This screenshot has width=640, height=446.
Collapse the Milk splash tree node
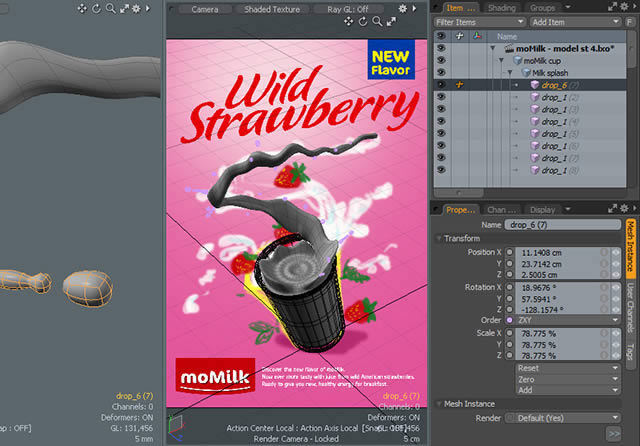(x=510, y=73)
